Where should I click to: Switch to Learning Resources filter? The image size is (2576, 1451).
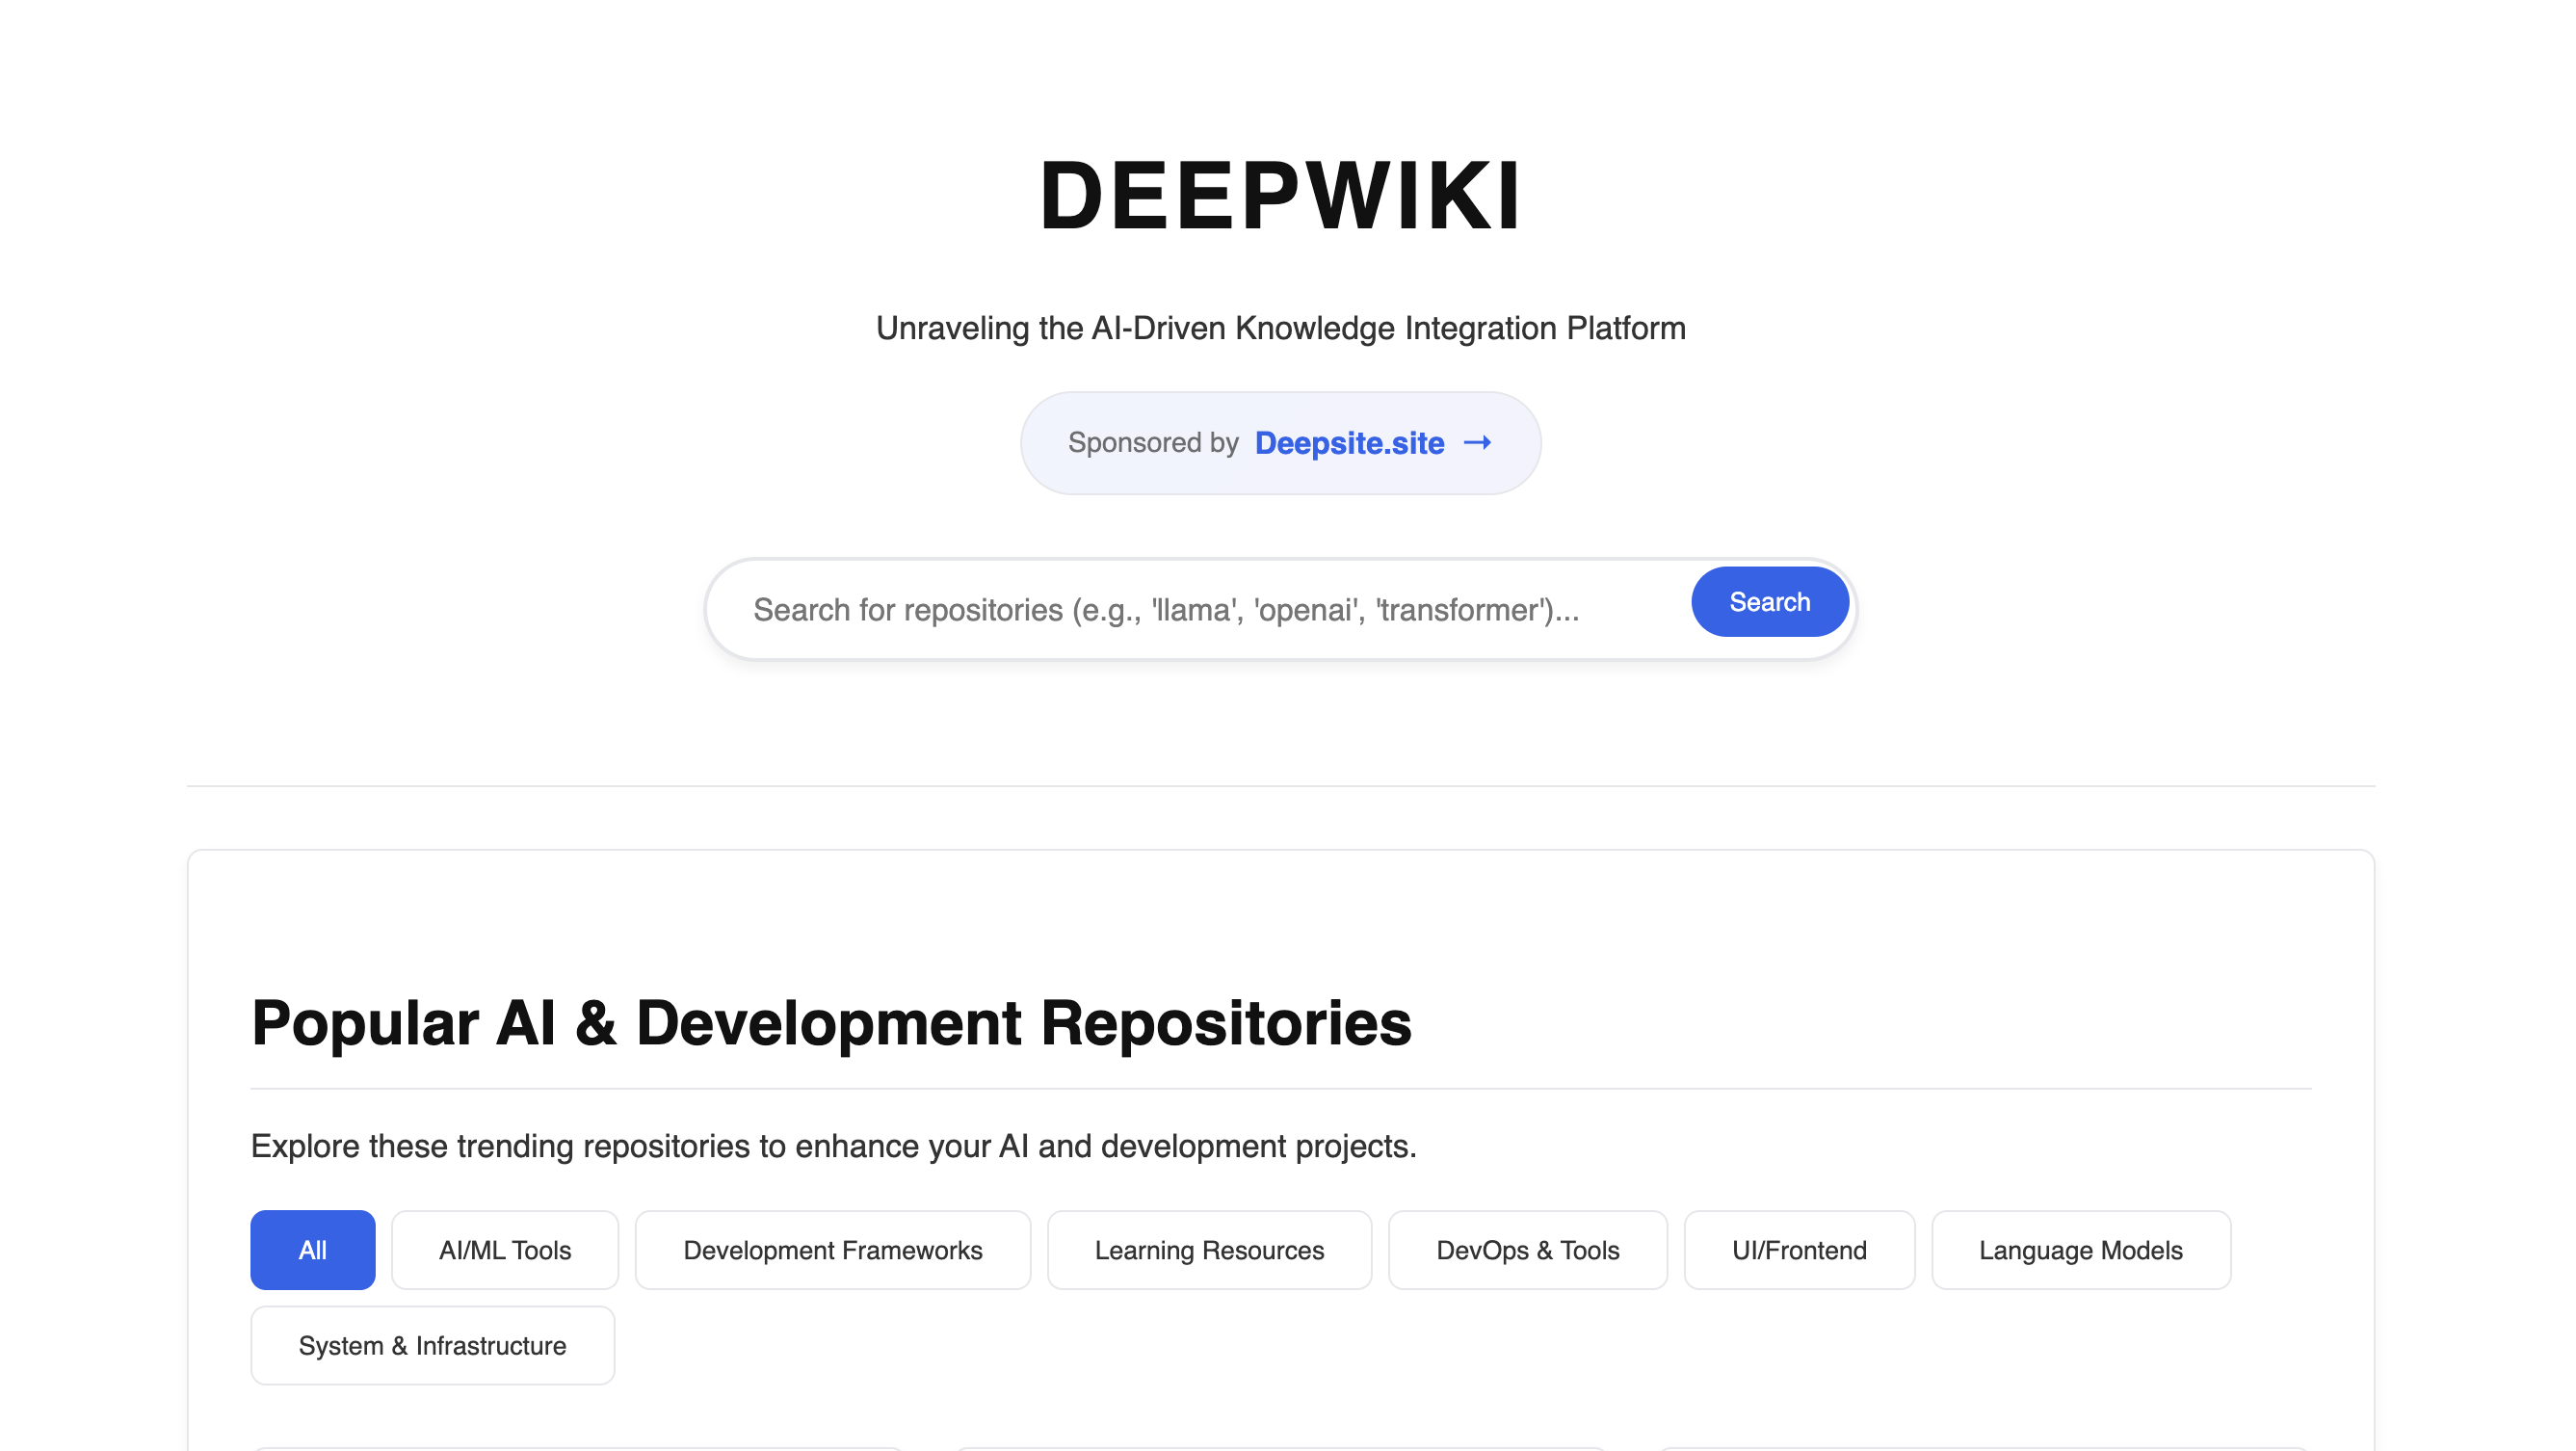(x=1209, y=1250)
